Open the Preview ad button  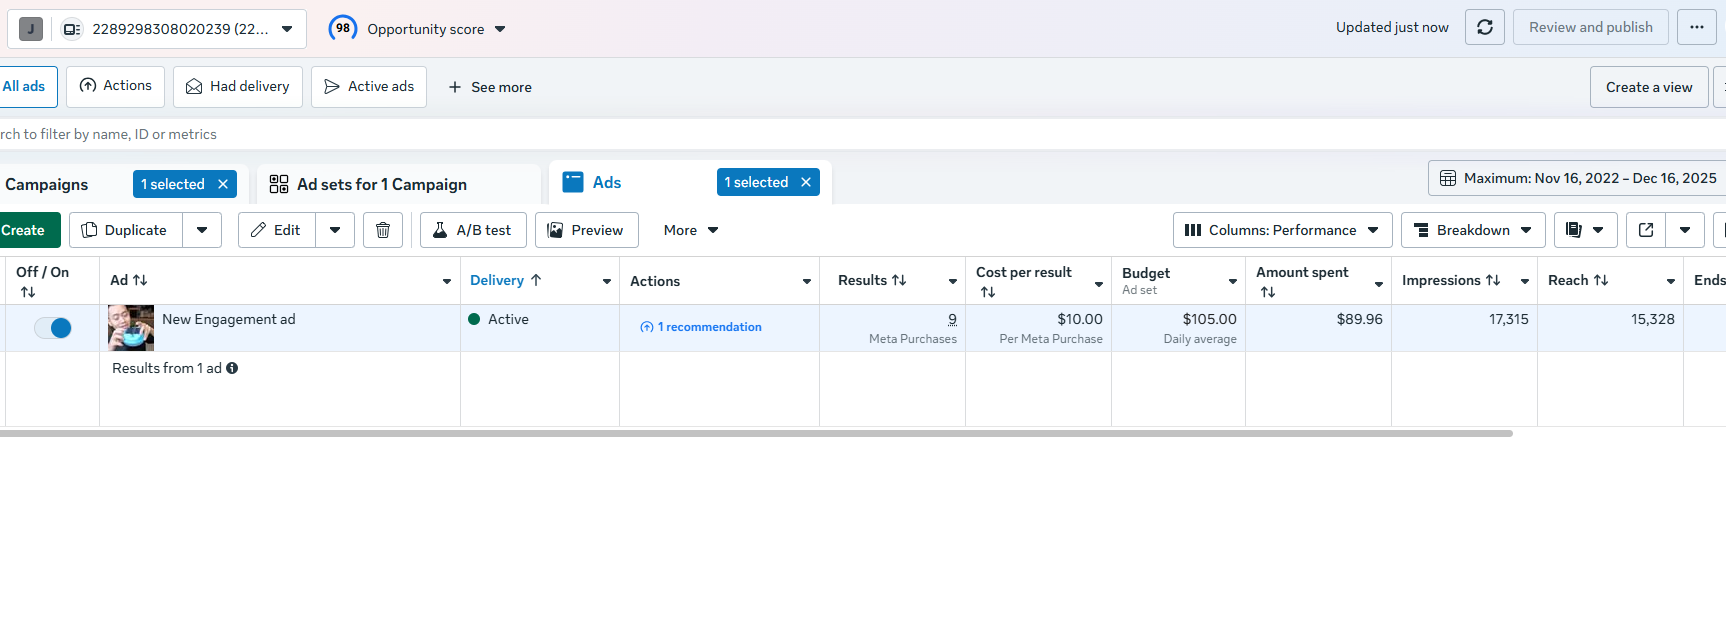pos(587,230)
